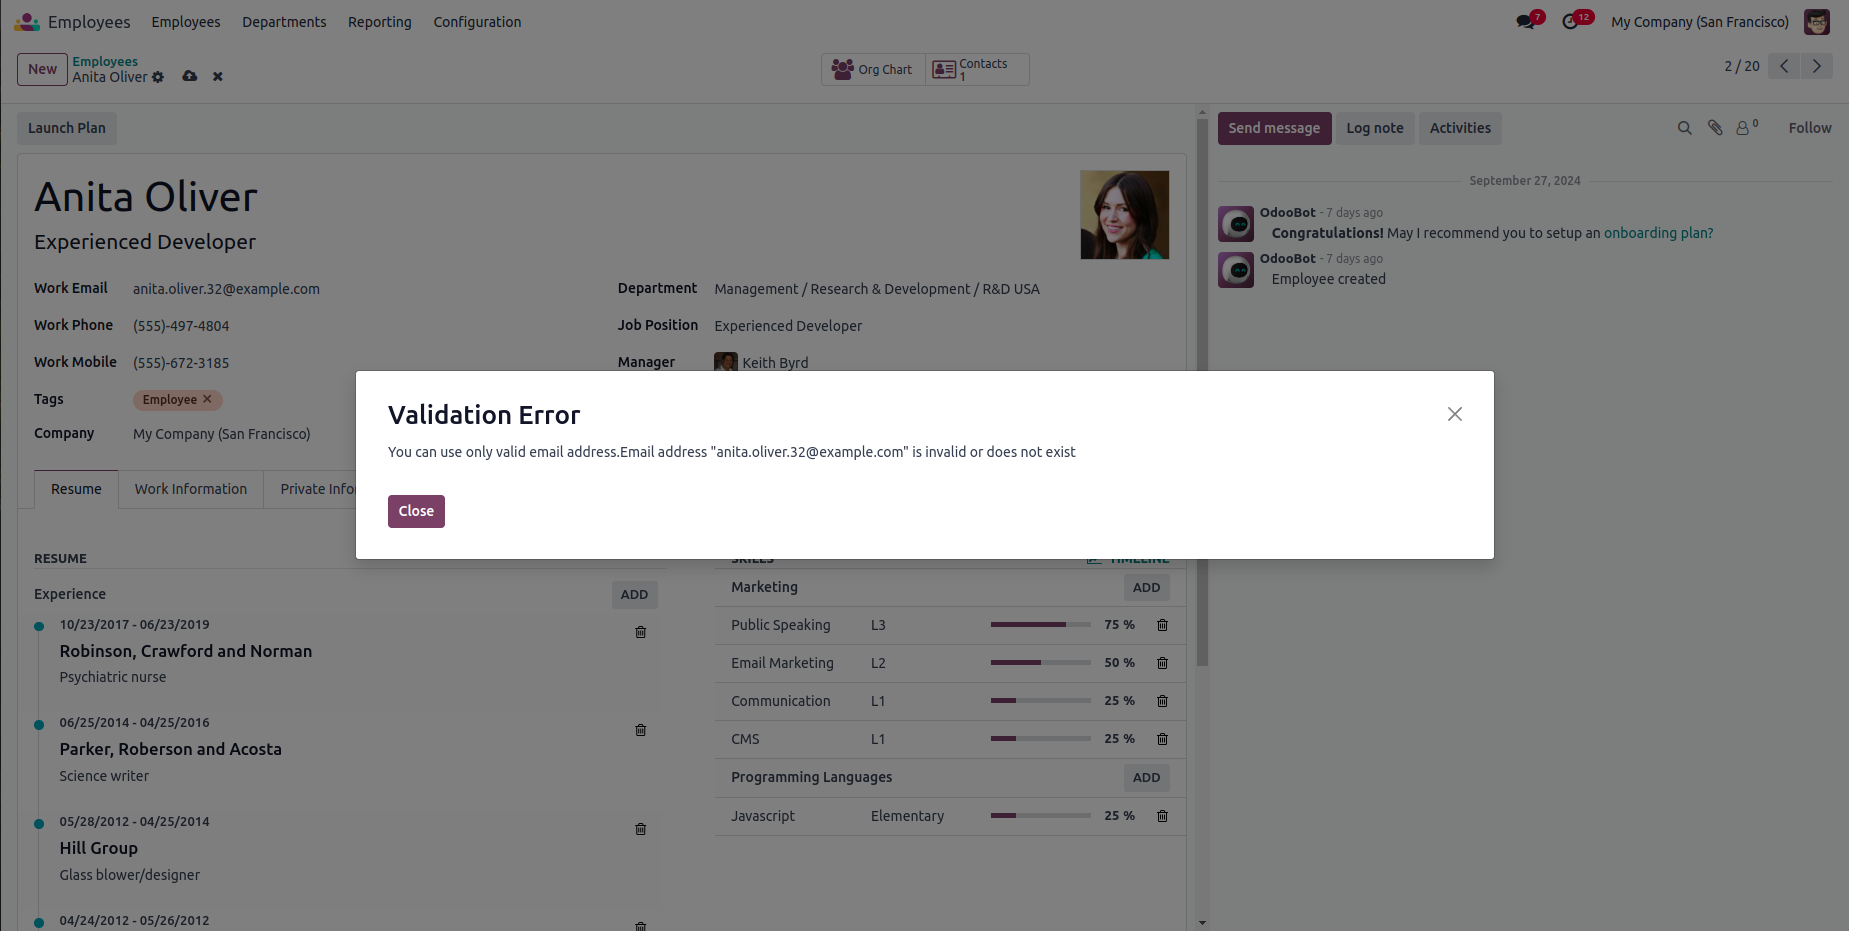This screenshot has height=931, width=1849.
Task: Open the Departments menu
Action: [x=284, y=22]
